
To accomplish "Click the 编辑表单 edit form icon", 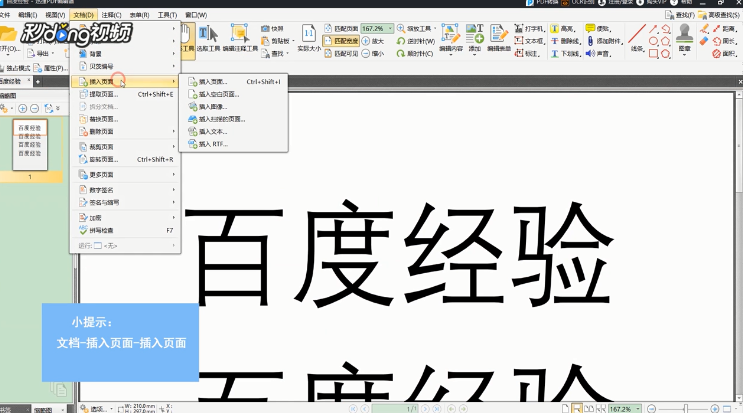I will [x=499, y=38].
